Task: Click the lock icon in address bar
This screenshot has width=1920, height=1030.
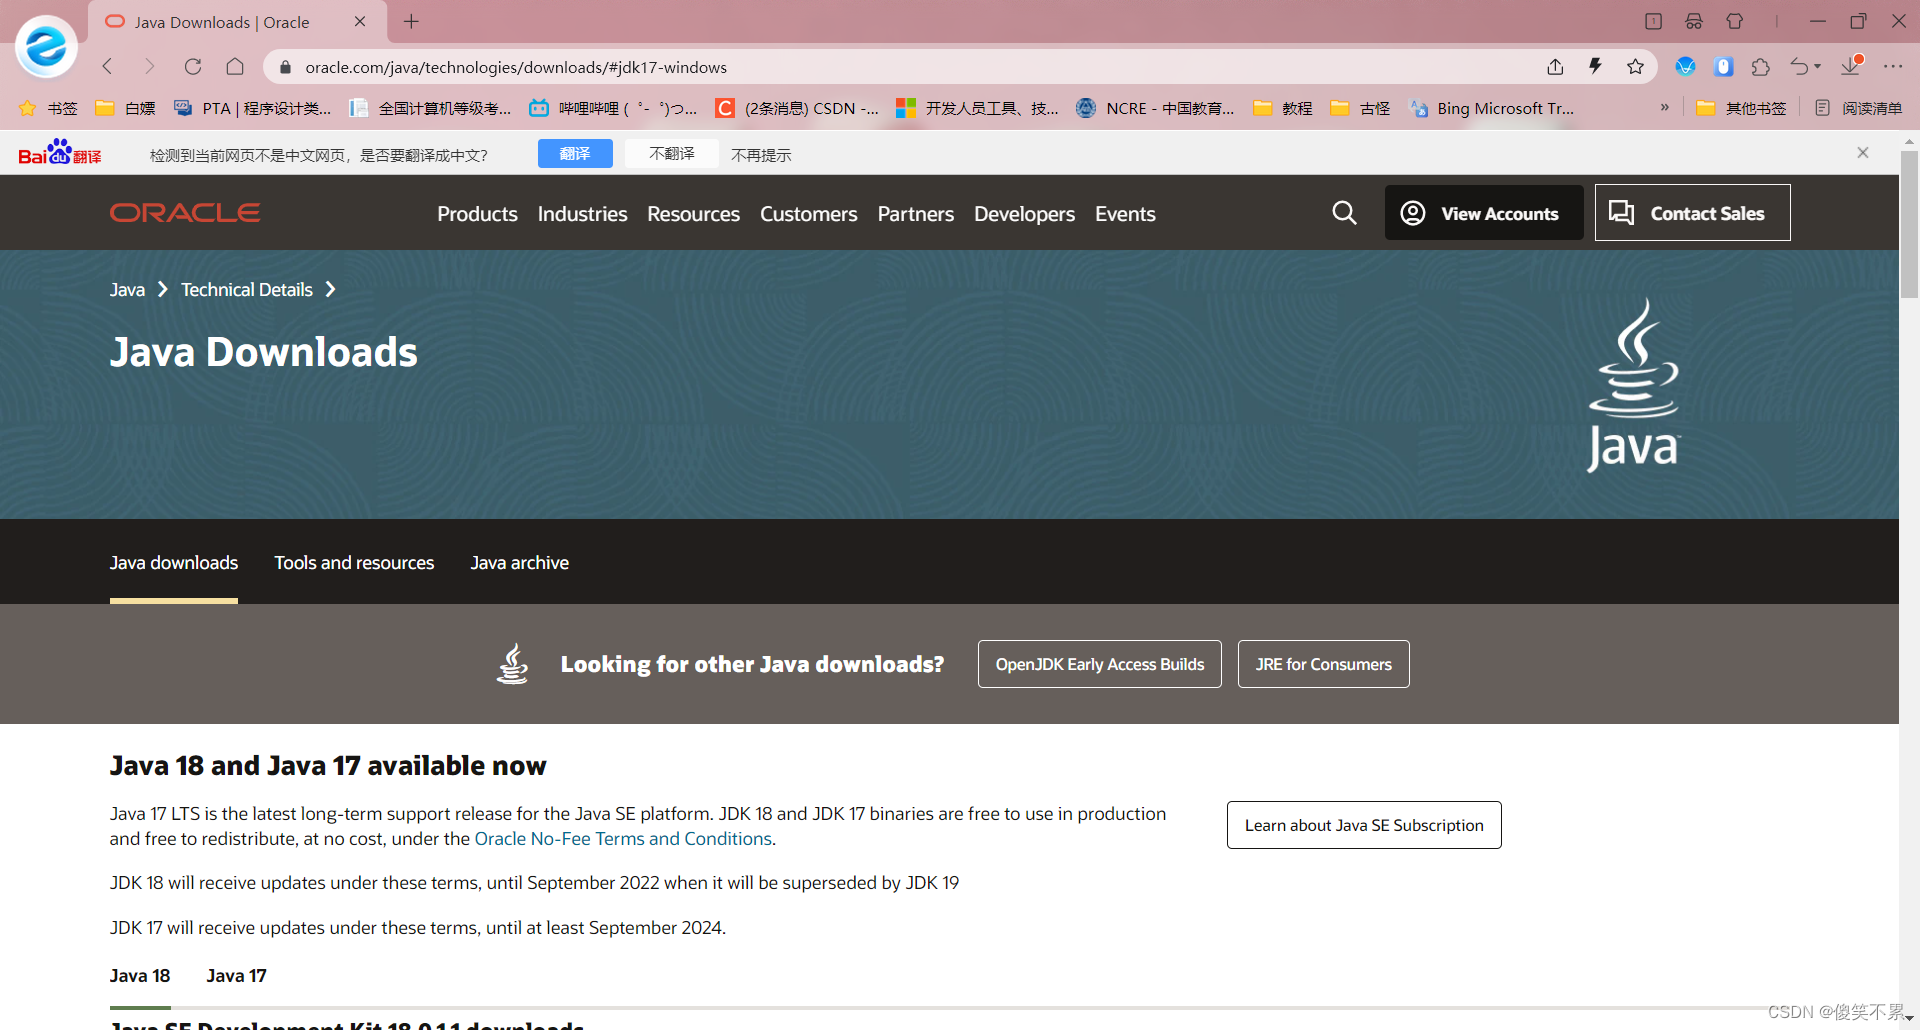Action: click(x=285, y=67)
